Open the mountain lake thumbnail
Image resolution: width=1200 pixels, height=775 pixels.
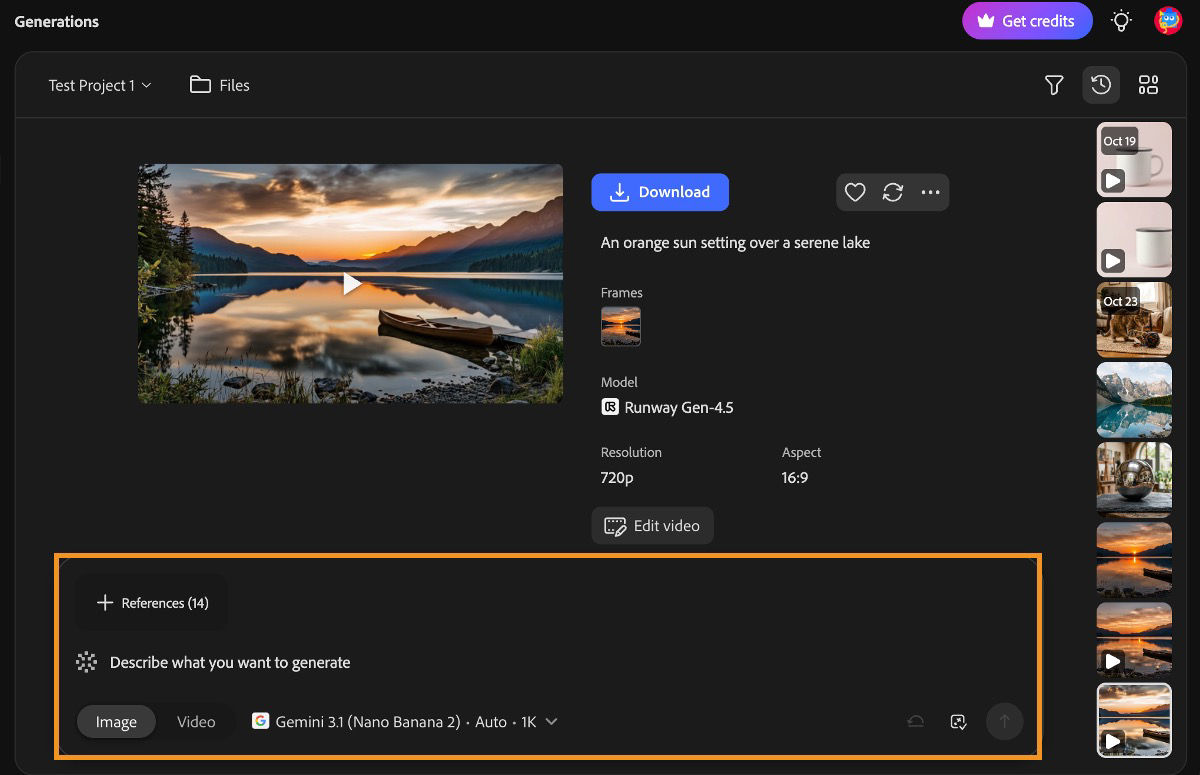point(1134,400)
